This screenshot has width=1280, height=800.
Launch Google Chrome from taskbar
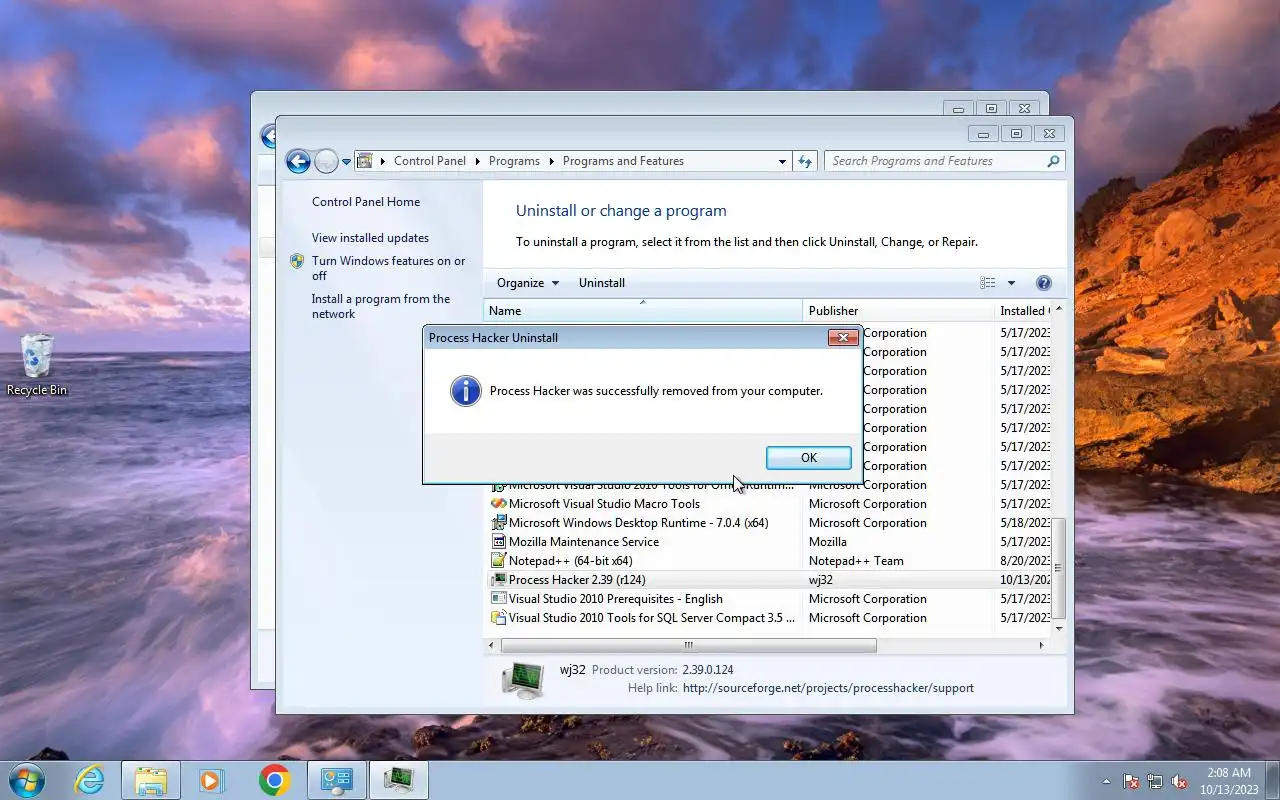275,780
